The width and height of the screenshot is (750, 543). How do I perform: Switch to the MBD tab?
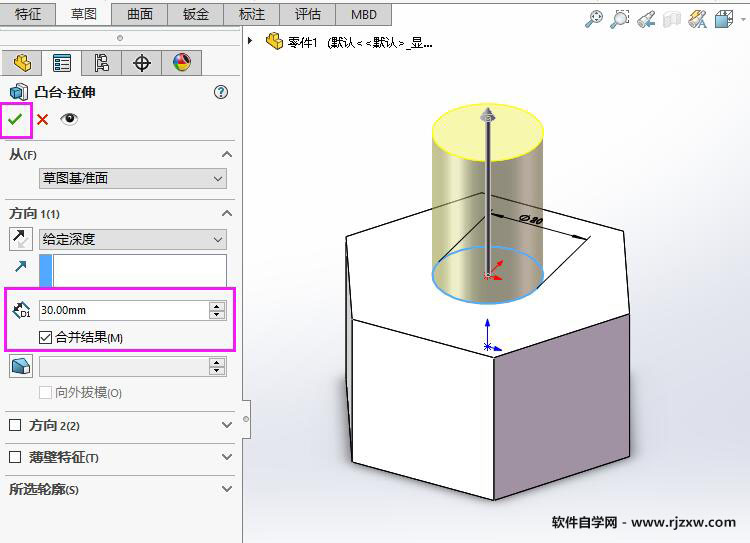click(364, 14)
